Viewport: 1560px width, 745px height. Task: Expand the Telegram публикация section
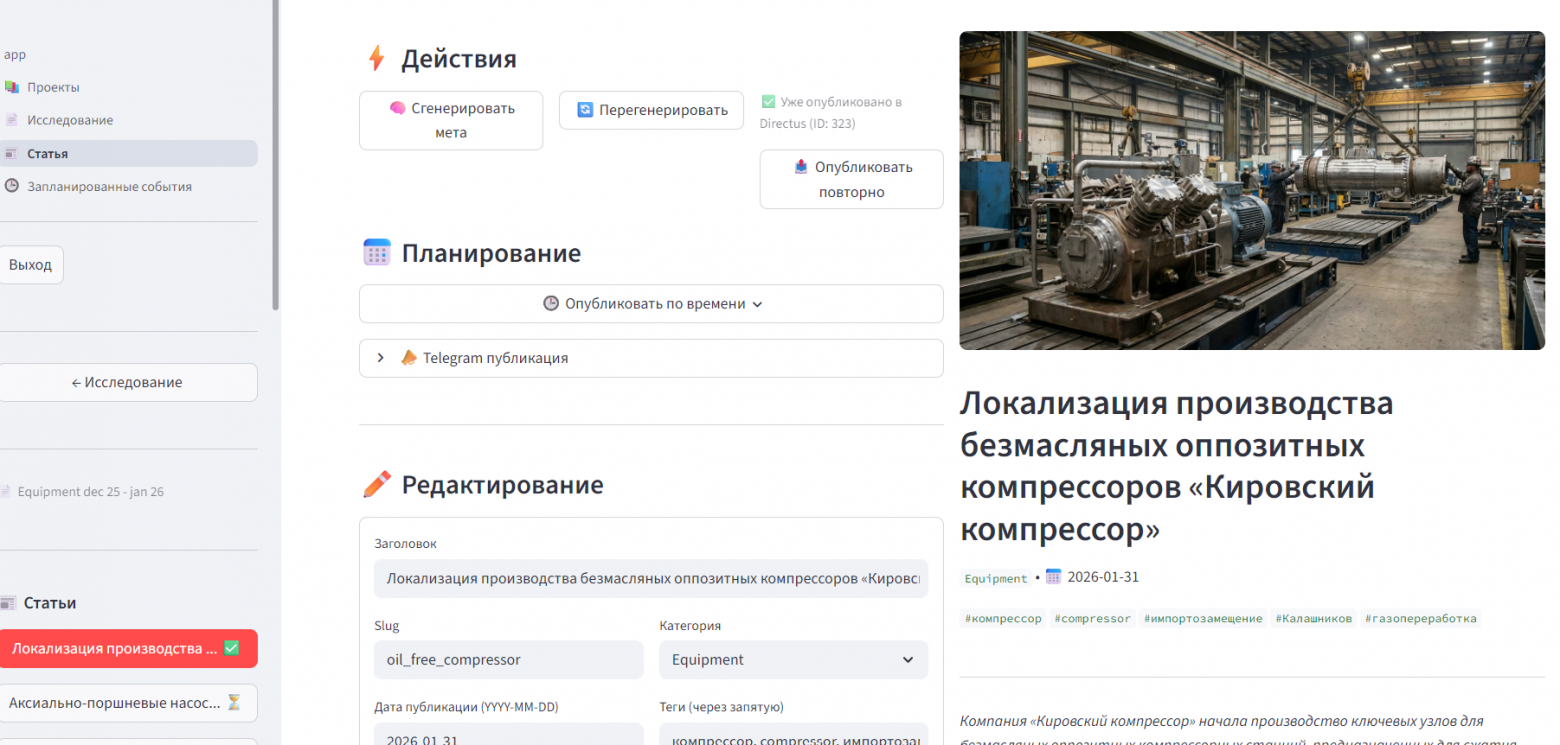[x=380, y=357]
